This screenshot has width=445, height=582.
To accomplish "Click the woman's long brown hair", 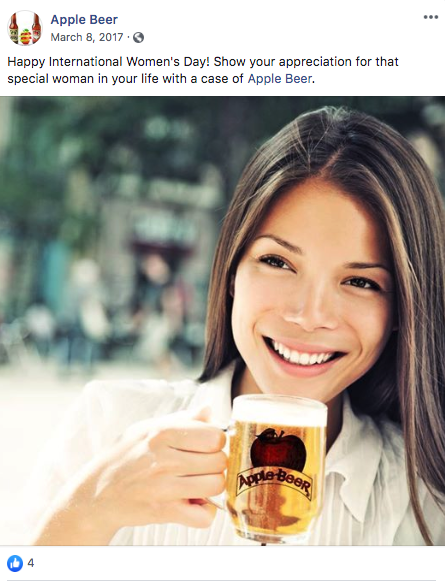I will 408,260.
